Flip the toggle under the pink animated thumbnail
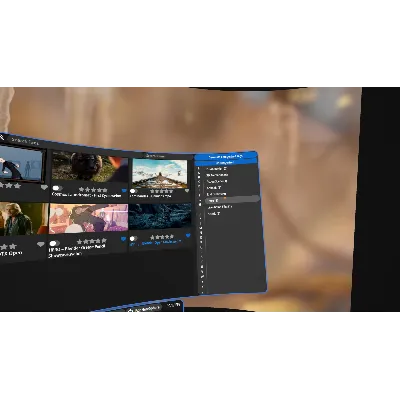Image resolution: width=400 pixels, height=400 pixels. [54, 243]
